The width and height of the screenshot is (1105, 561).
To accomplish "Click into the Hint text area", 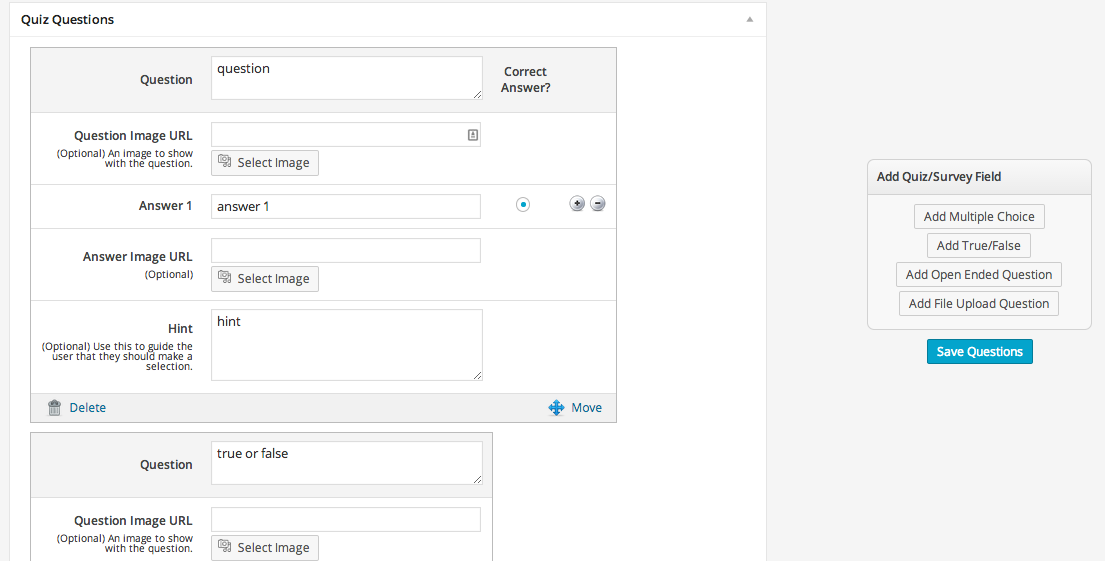I will tap(346, 345).
